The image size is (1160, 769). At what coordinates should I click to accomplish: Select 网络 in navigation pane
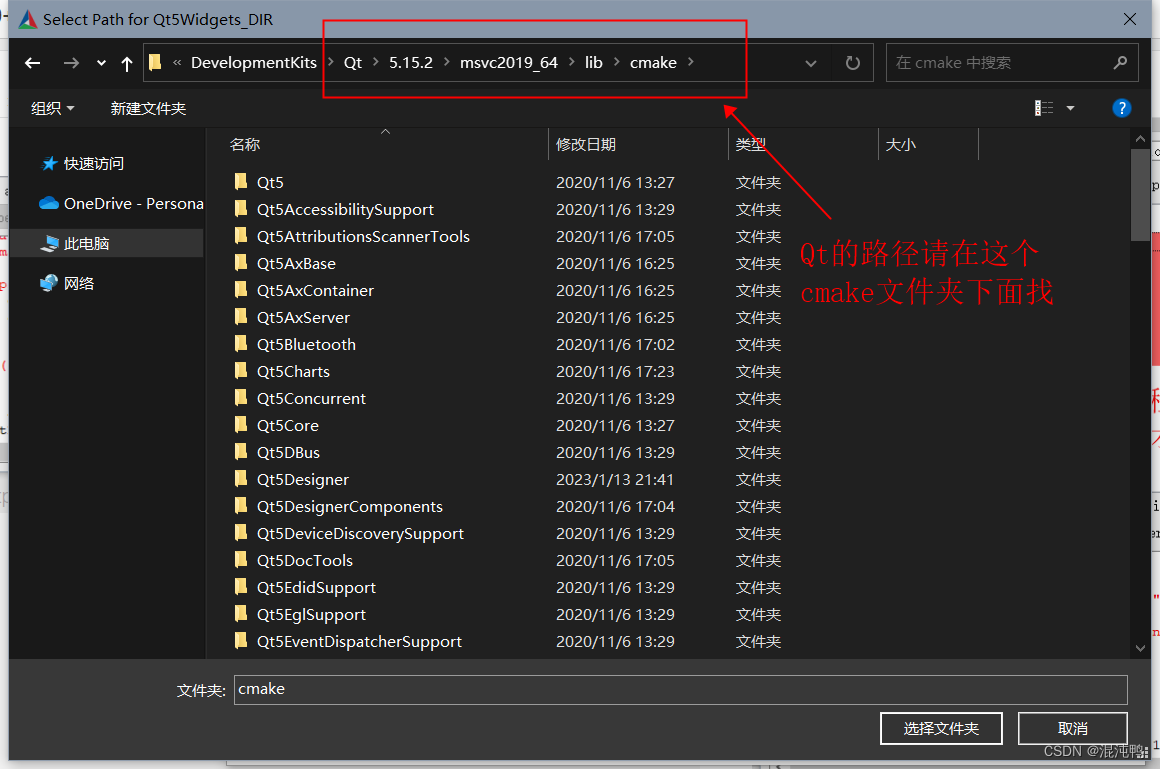[79, 283]
